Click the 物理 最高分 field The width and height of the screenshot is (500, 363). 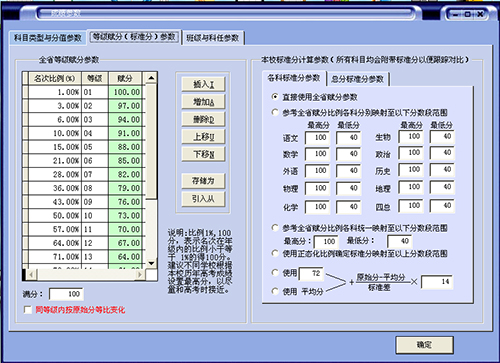click(317, 188)
